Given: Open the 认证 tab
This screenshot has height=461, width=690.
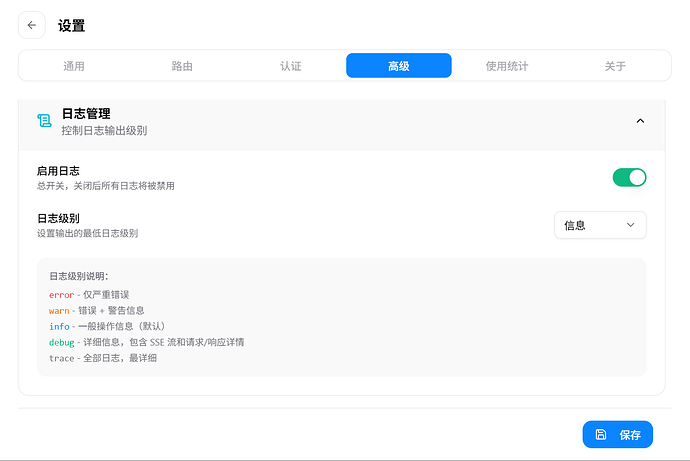Looking at the screenshot, I should tap(290, 66).
